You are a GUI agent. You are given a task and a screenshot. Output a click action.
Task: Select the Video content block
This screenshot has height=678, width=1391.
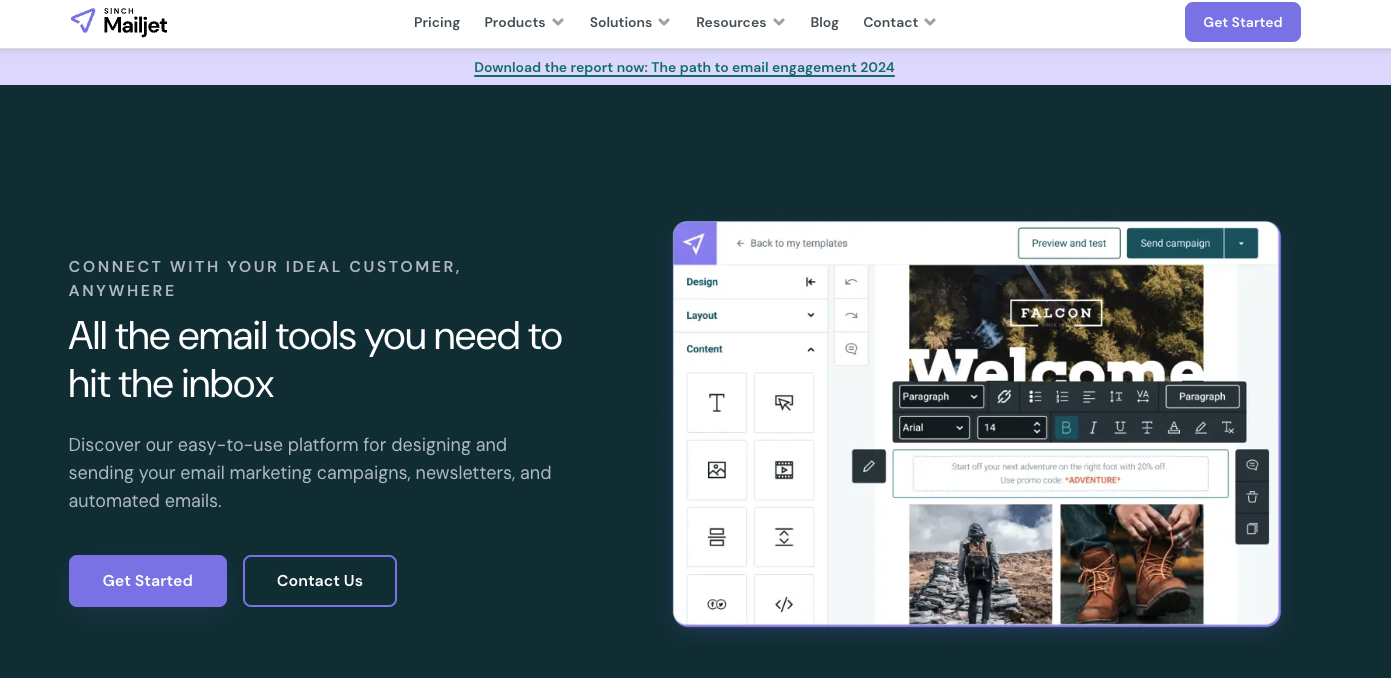[784, 470]
